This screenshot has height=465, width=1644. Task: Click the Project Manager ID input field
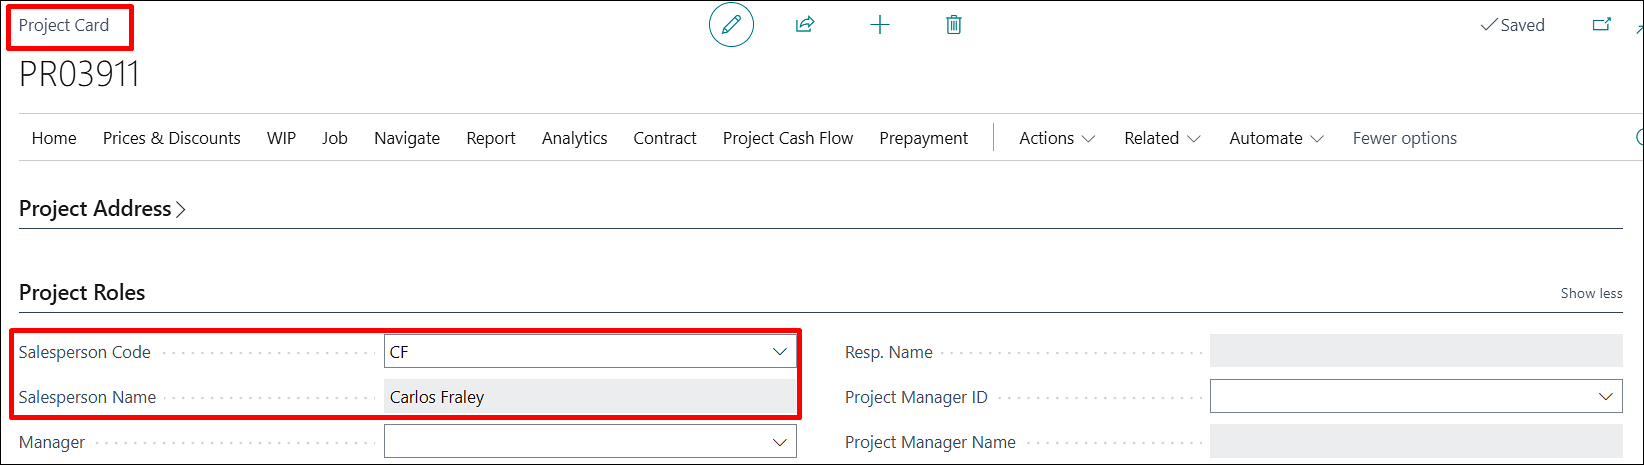[1416, 397]
